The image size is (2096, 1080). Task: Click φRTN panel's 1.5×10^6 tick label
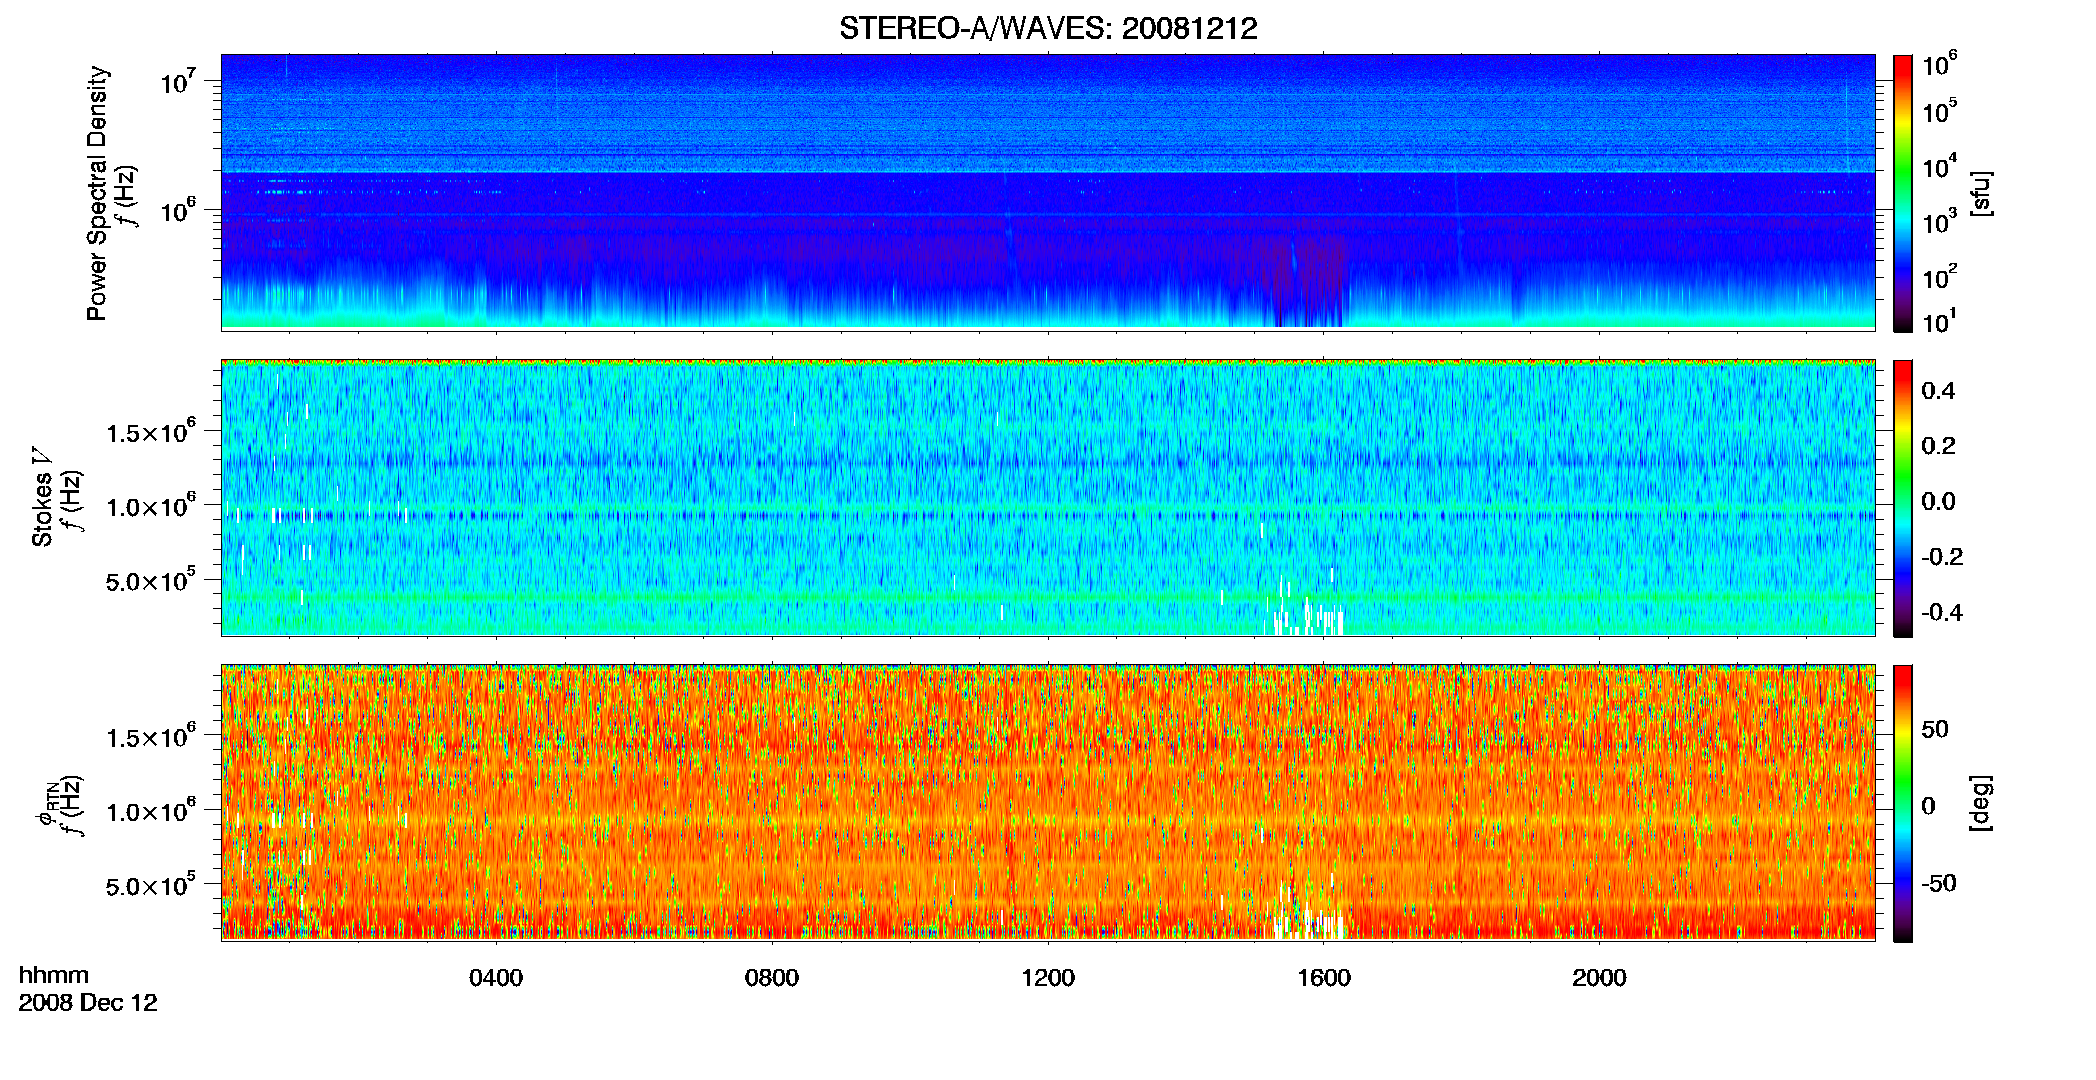pyautogui.click(x=151, y=736)
